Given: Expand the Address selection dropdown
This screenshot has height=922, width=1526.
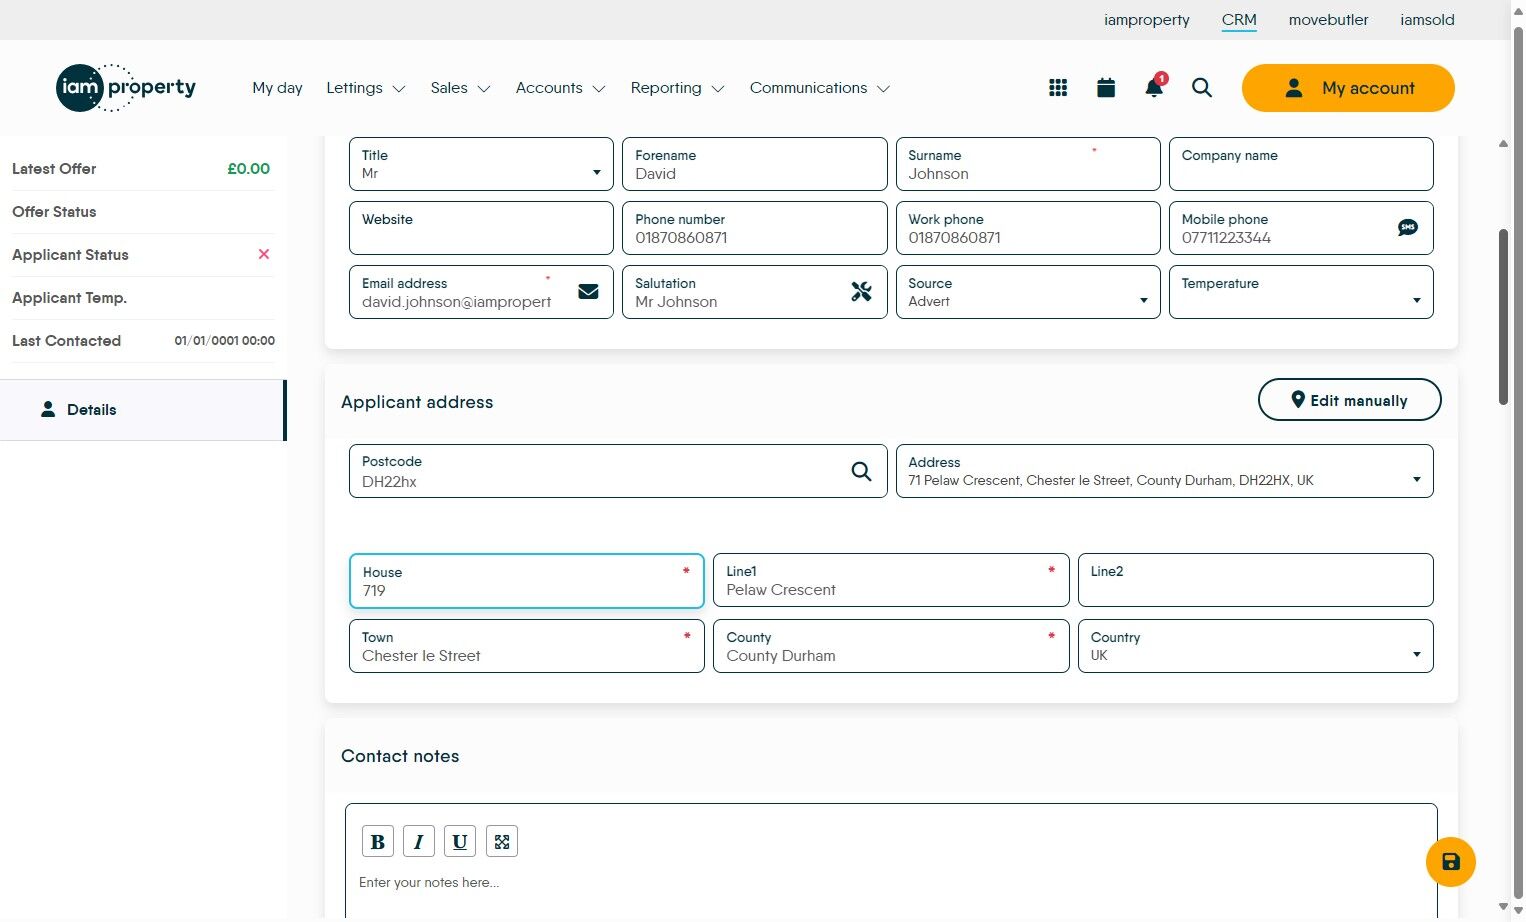Looking at the screenshot, I should 1164,472.
